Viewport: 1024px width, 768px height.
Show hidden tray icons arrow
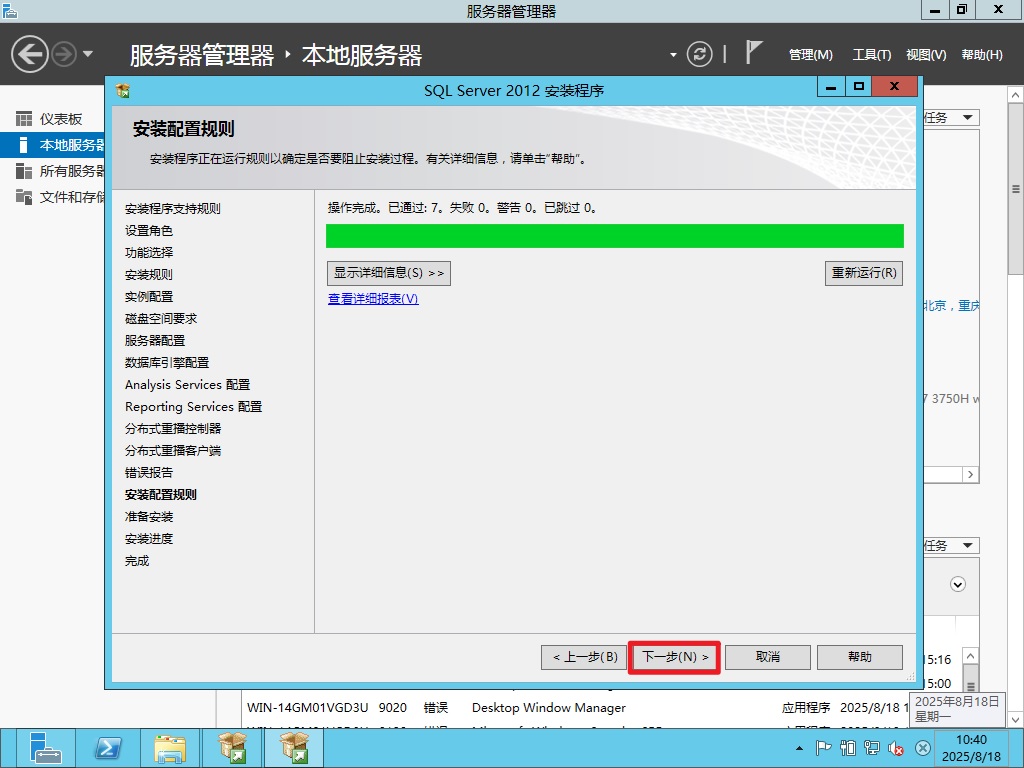point(799,748)
